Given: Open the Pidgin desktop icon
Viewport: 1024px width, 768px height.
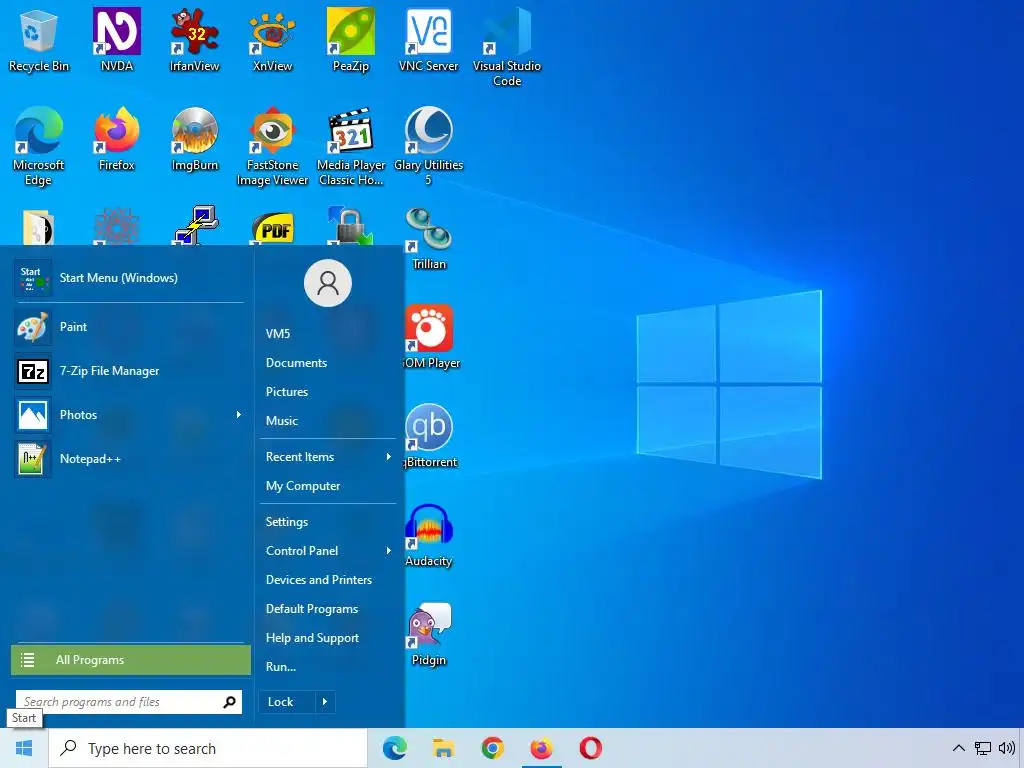Looking at the screenshot, I should coord(428,634).
